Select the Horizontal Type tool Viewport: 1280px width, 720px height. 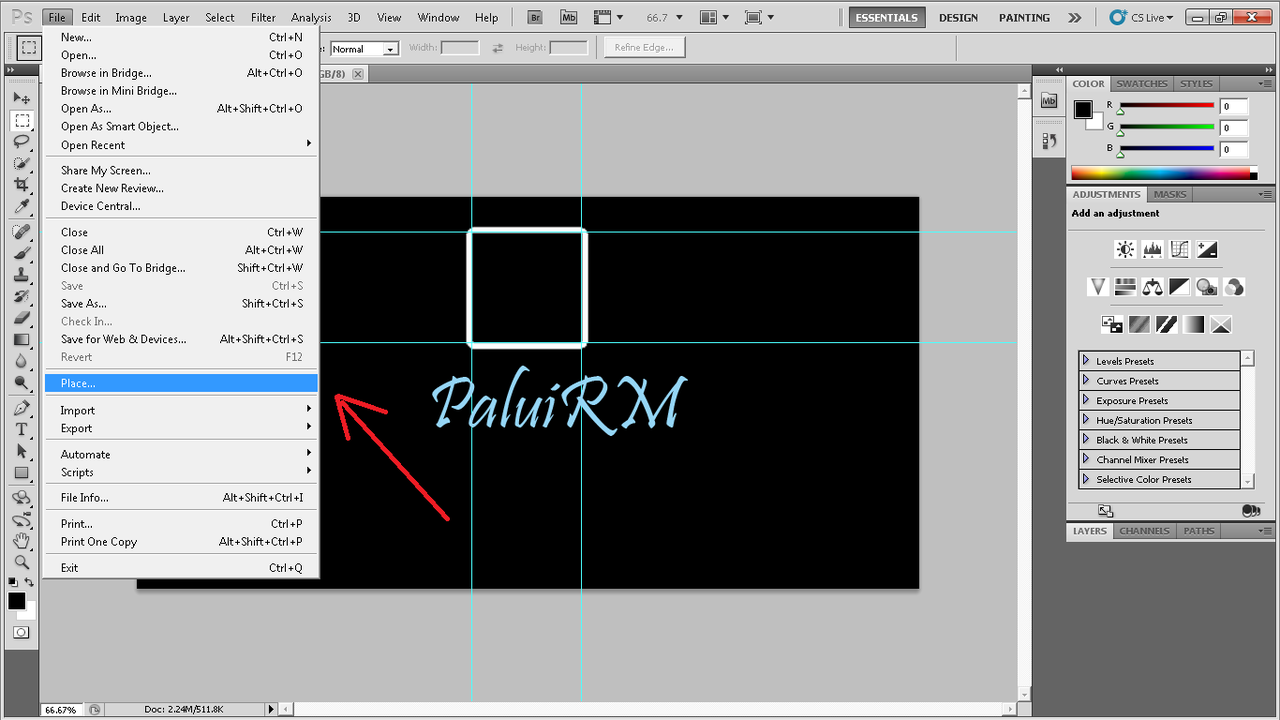pyautogui.click(x=21, y=429)
